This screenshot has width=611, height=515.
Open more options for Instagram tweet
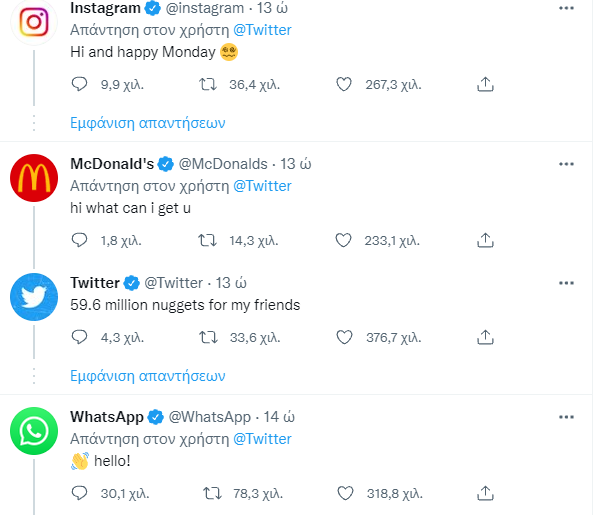(x=566, y=8)
